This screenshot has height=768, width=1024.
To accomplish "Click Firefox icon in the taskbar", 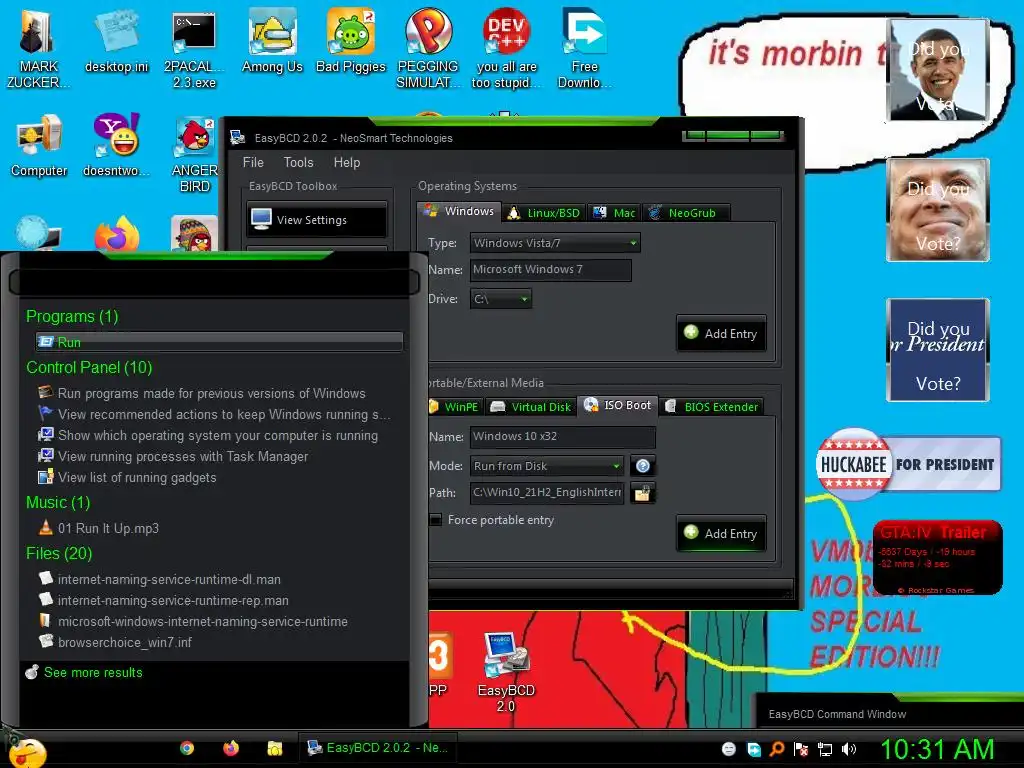I will pos(231,748).
